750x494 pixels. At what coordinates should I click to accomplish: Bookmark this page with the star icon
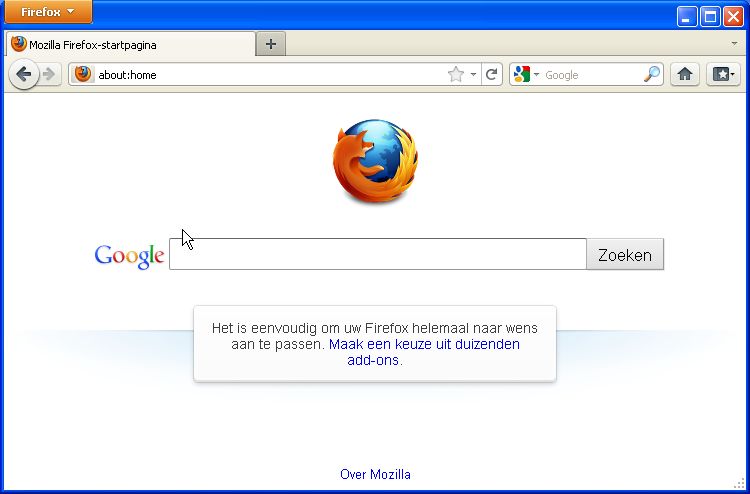[x=456, y=74]
